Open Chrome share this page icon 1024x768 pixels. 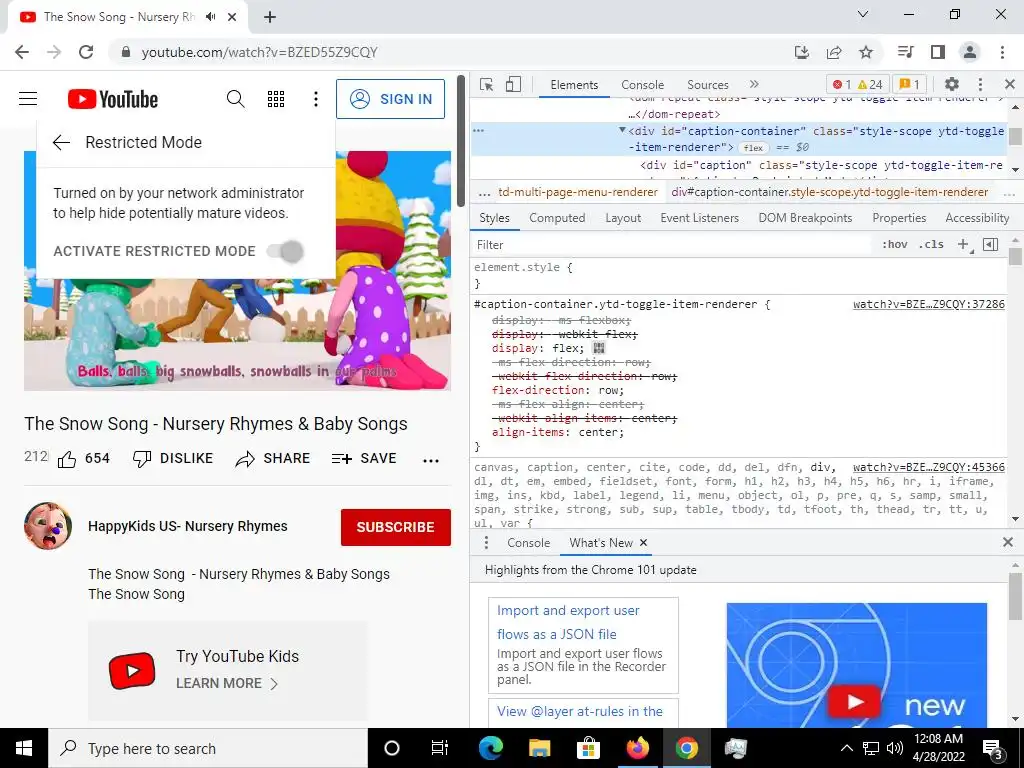(x=834, y=52)
